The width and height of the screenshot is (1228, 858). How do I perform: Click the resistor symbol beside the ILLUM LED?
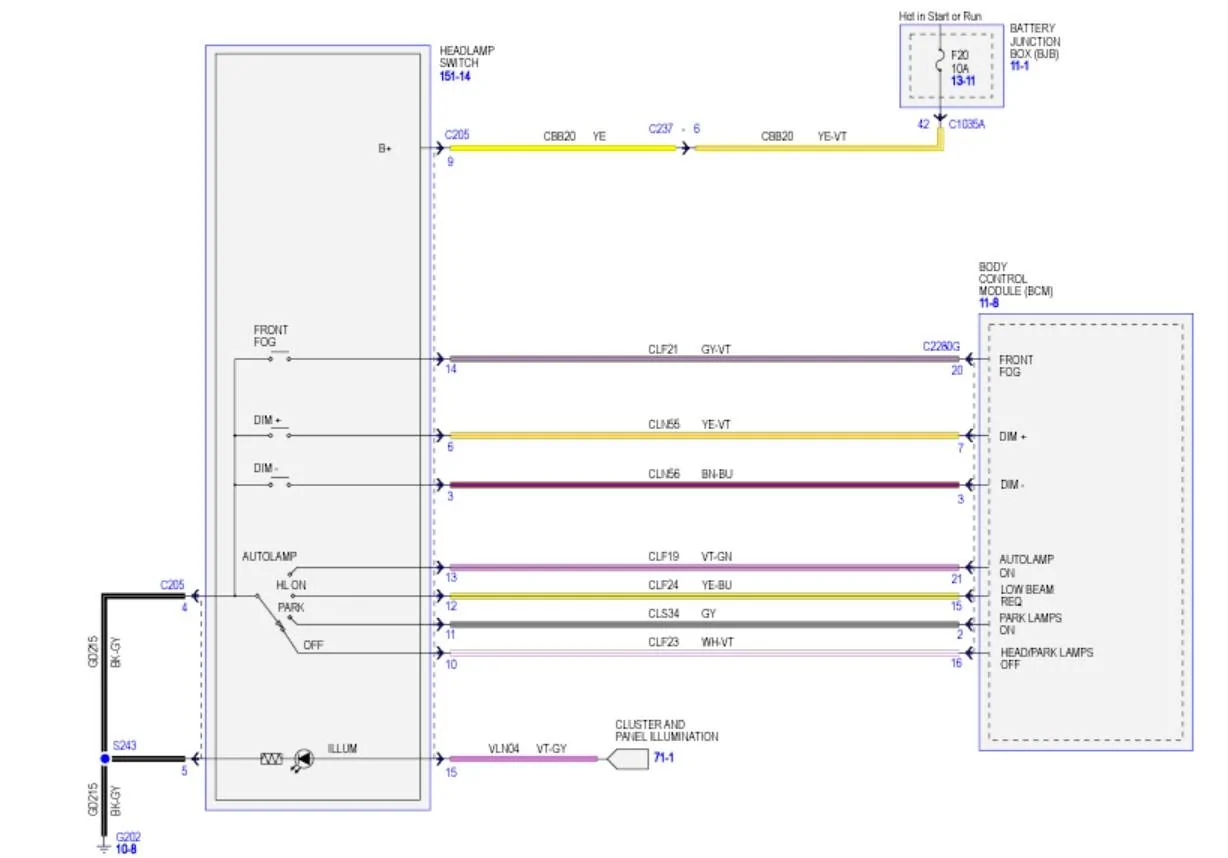pos(271,760)
